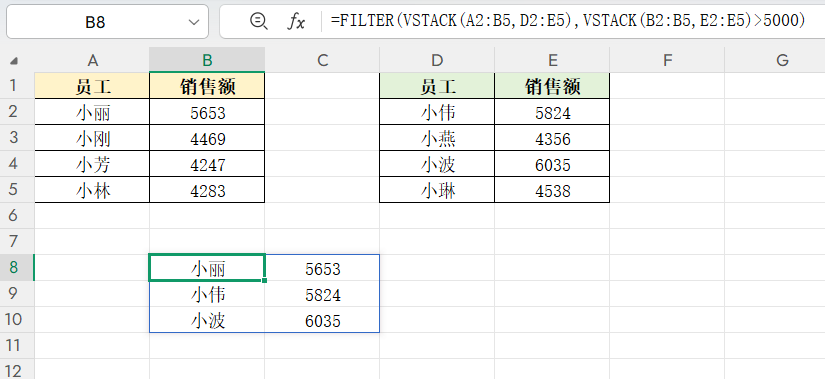Select result cell C9 with 5824
This screenshot has height=379, width=825.
pos(322,294)
